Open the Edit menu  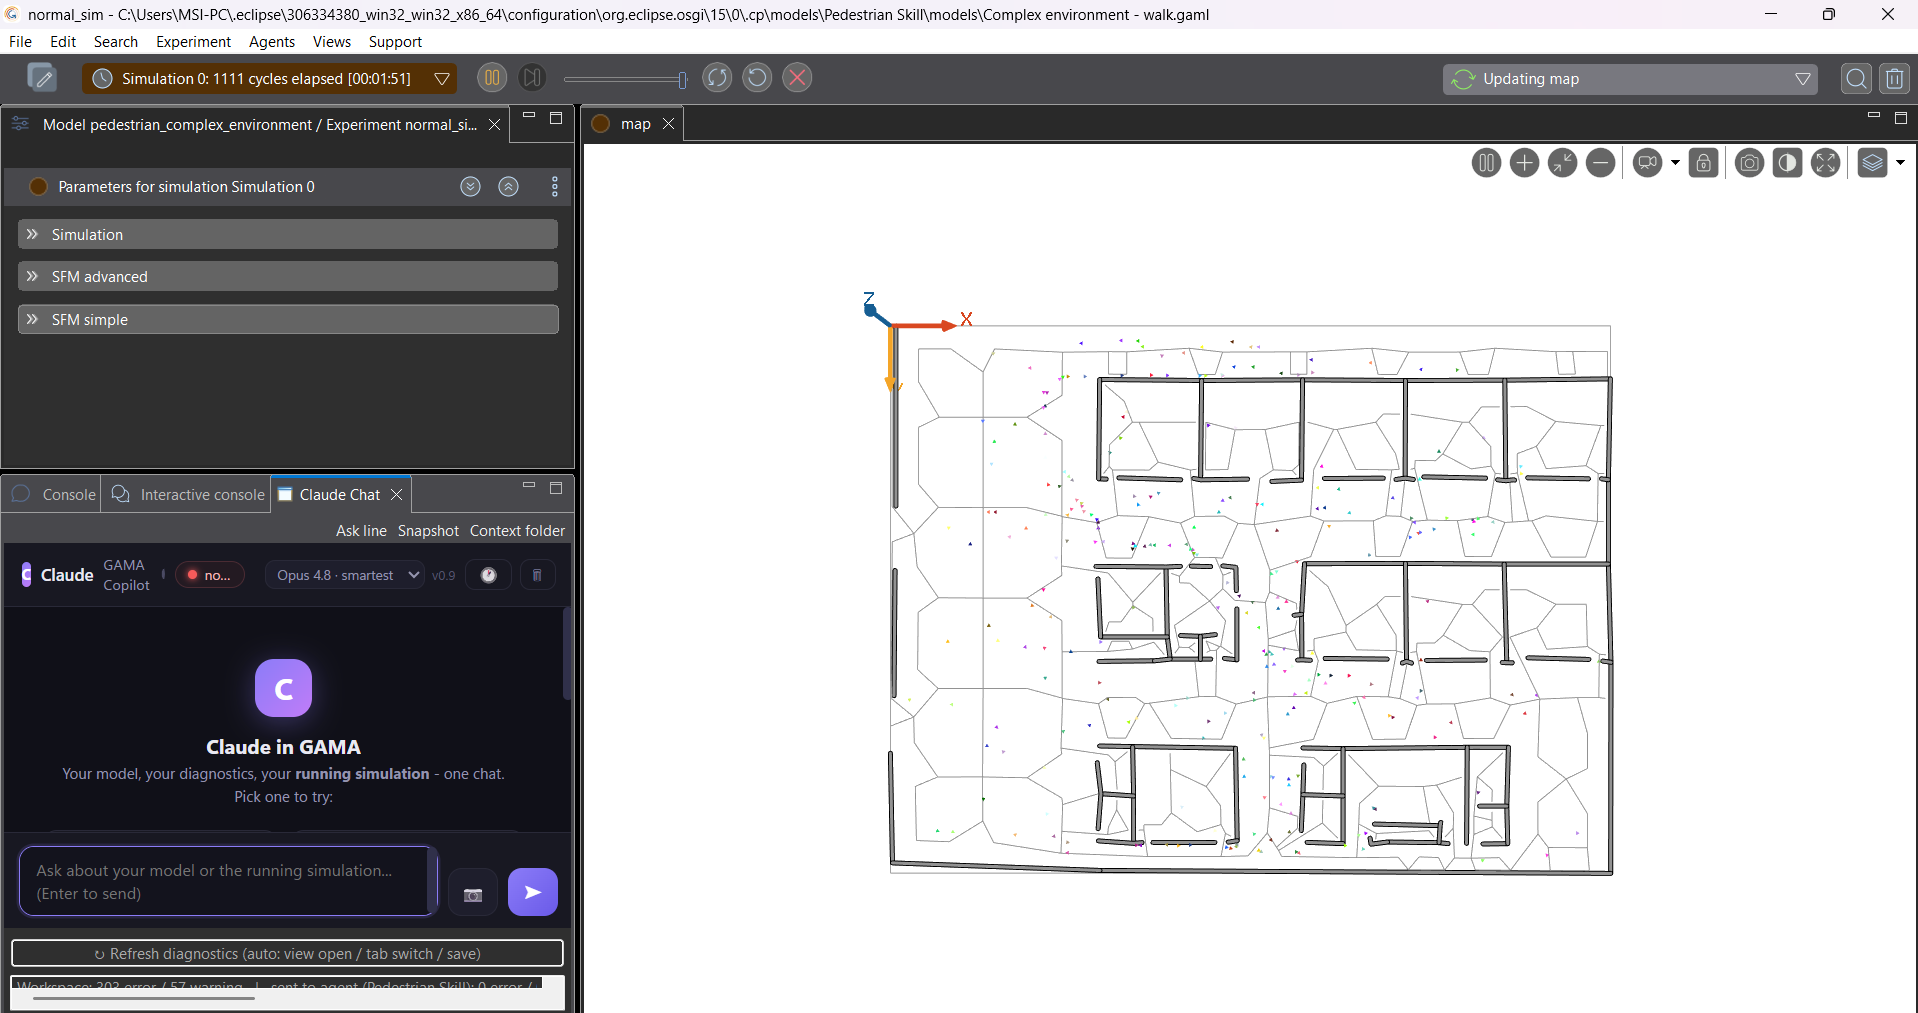63,42
